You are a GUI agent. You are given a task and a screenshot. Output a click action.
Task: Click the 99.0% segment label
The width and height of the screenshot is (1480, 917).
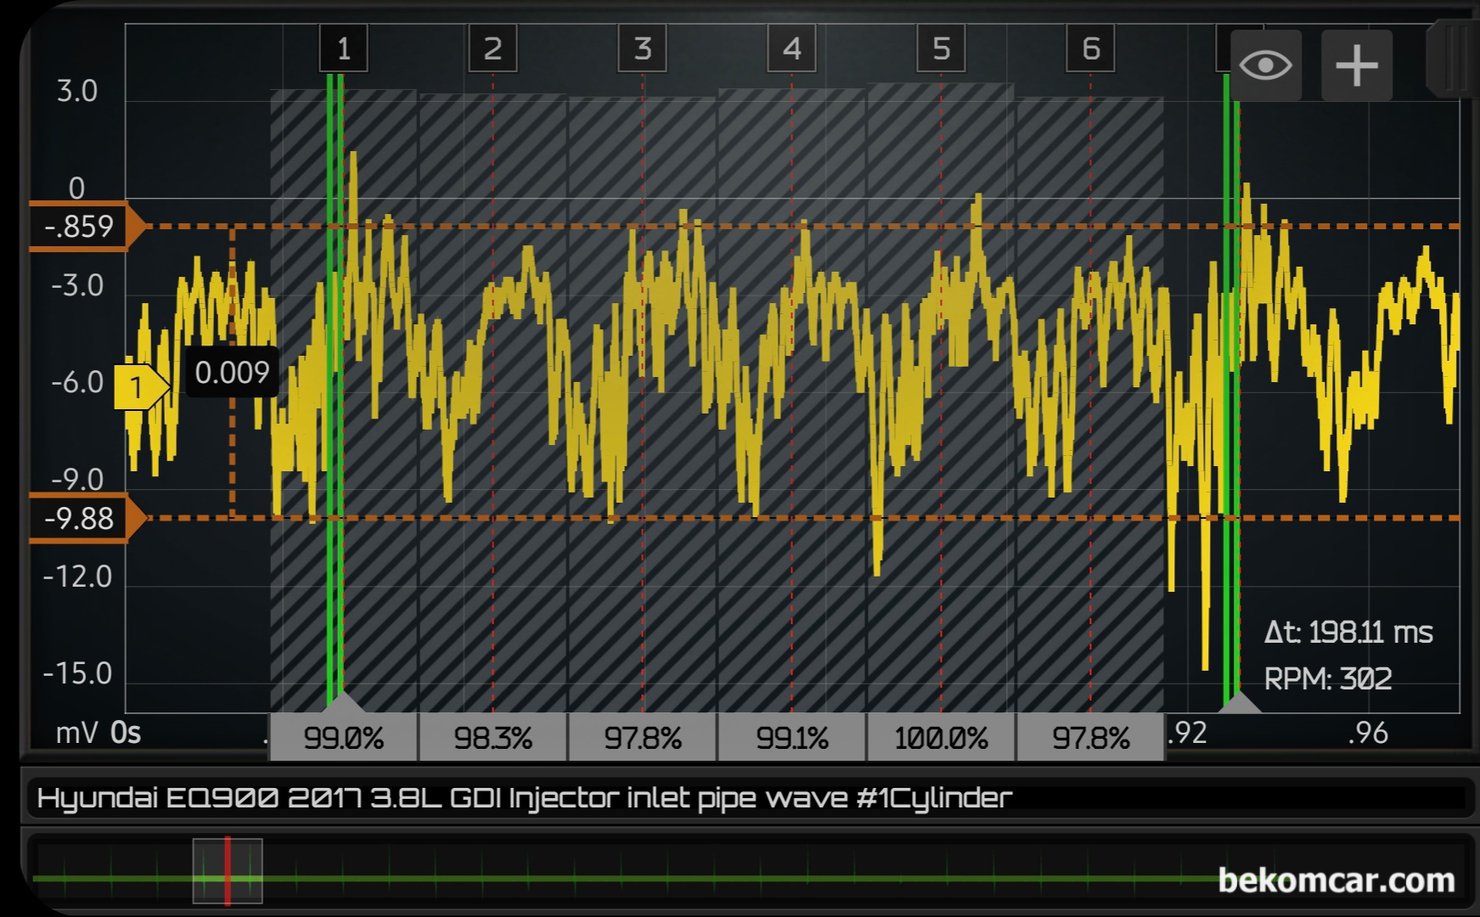point(343,738)
